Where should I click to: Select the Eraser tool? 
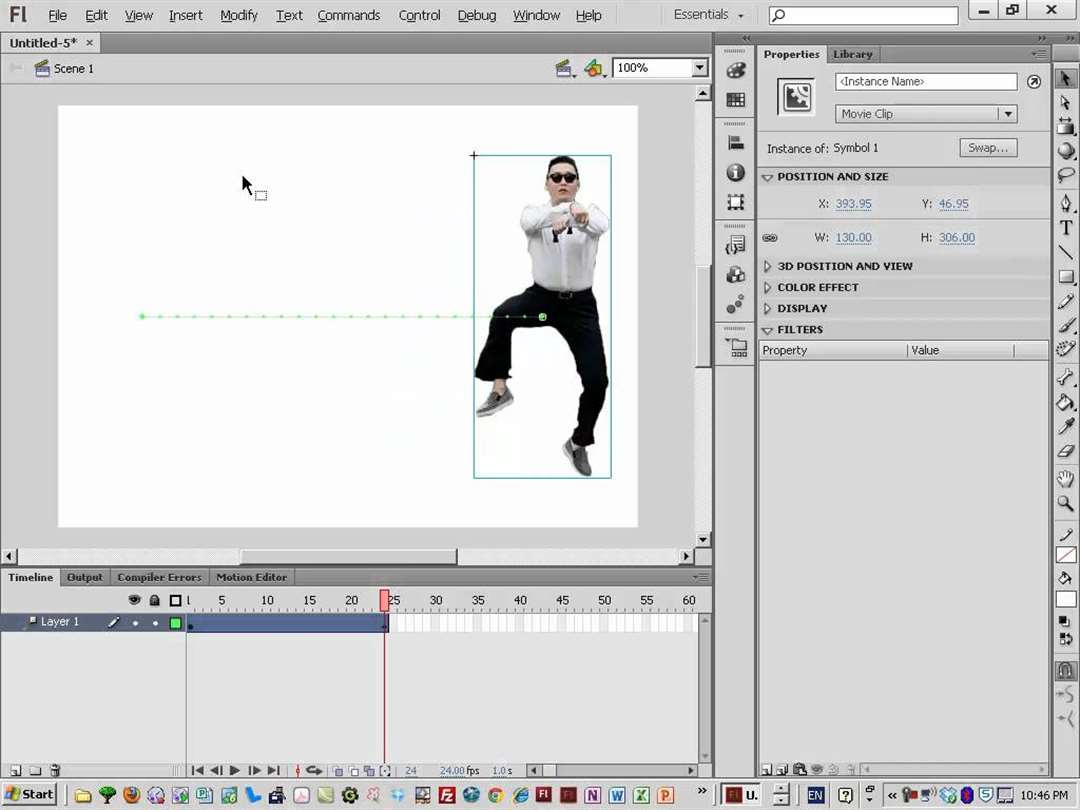1066,451
